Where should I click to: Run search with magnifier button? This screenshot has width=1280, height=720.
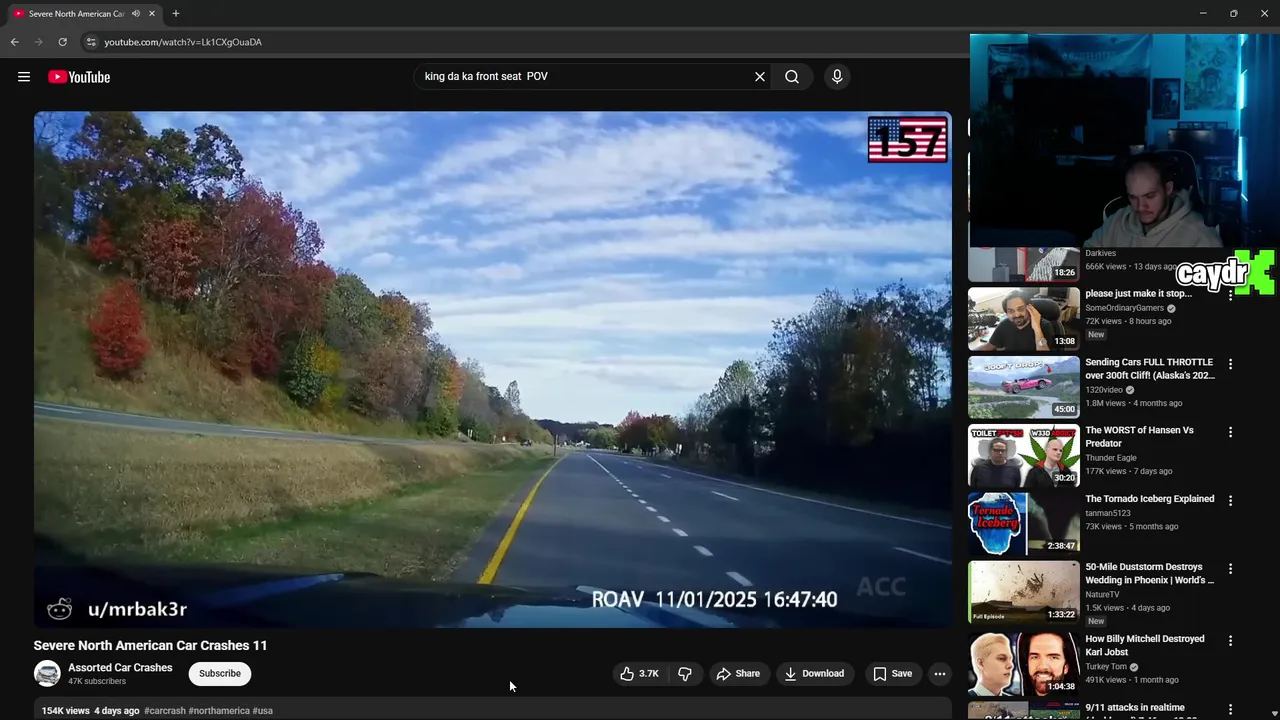(792, 77)
